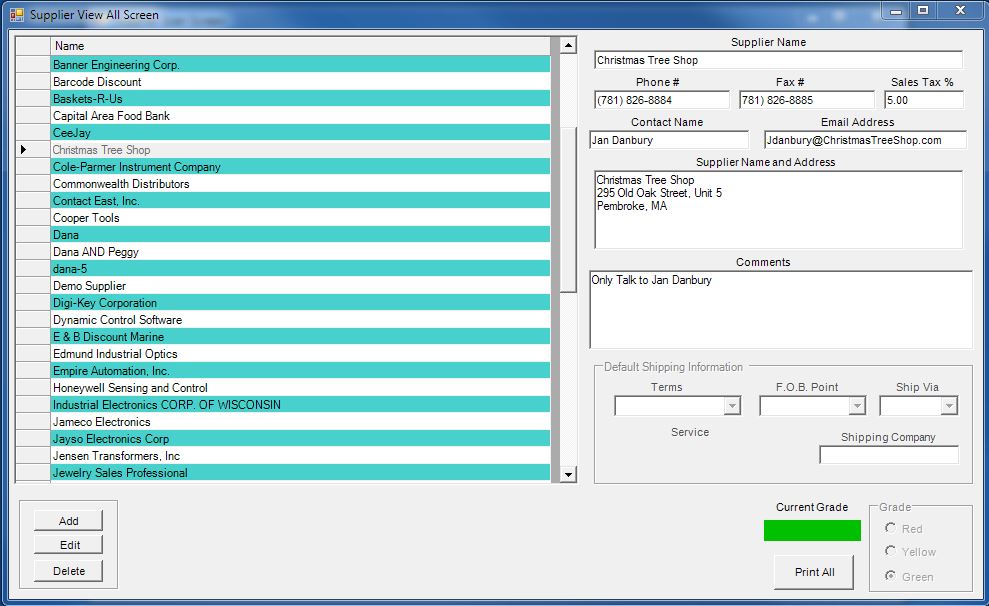
Task: Click the green Current Grade color box
Action: tap(812, 530)
